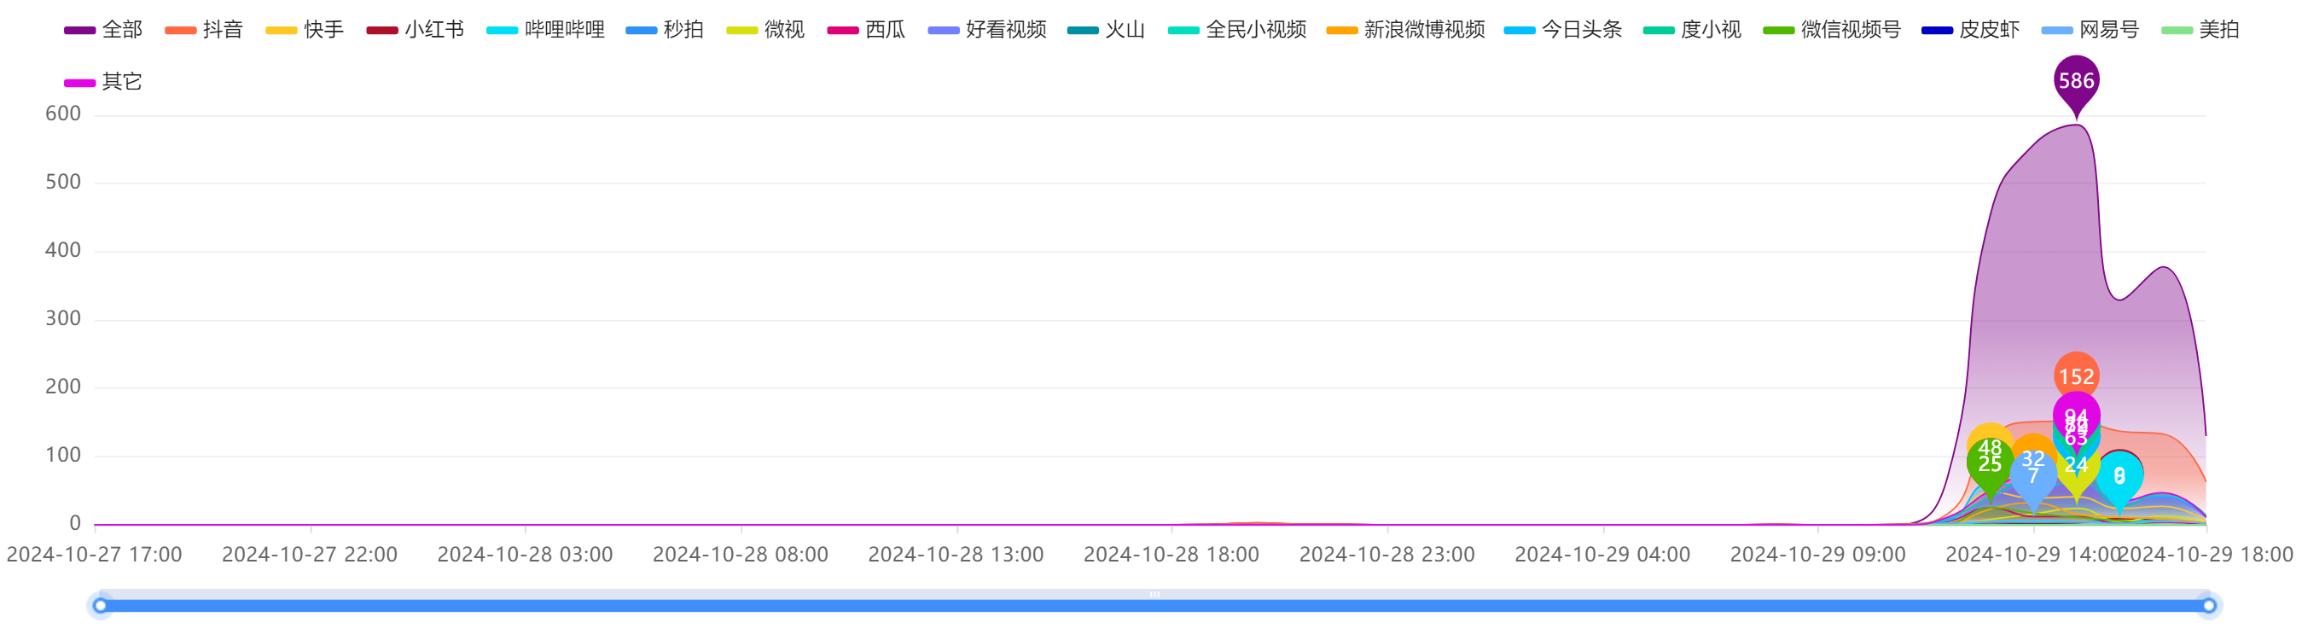Click right handle of zoom slider
Screen dimensions: 2302x640
(x=2209, y=605)
